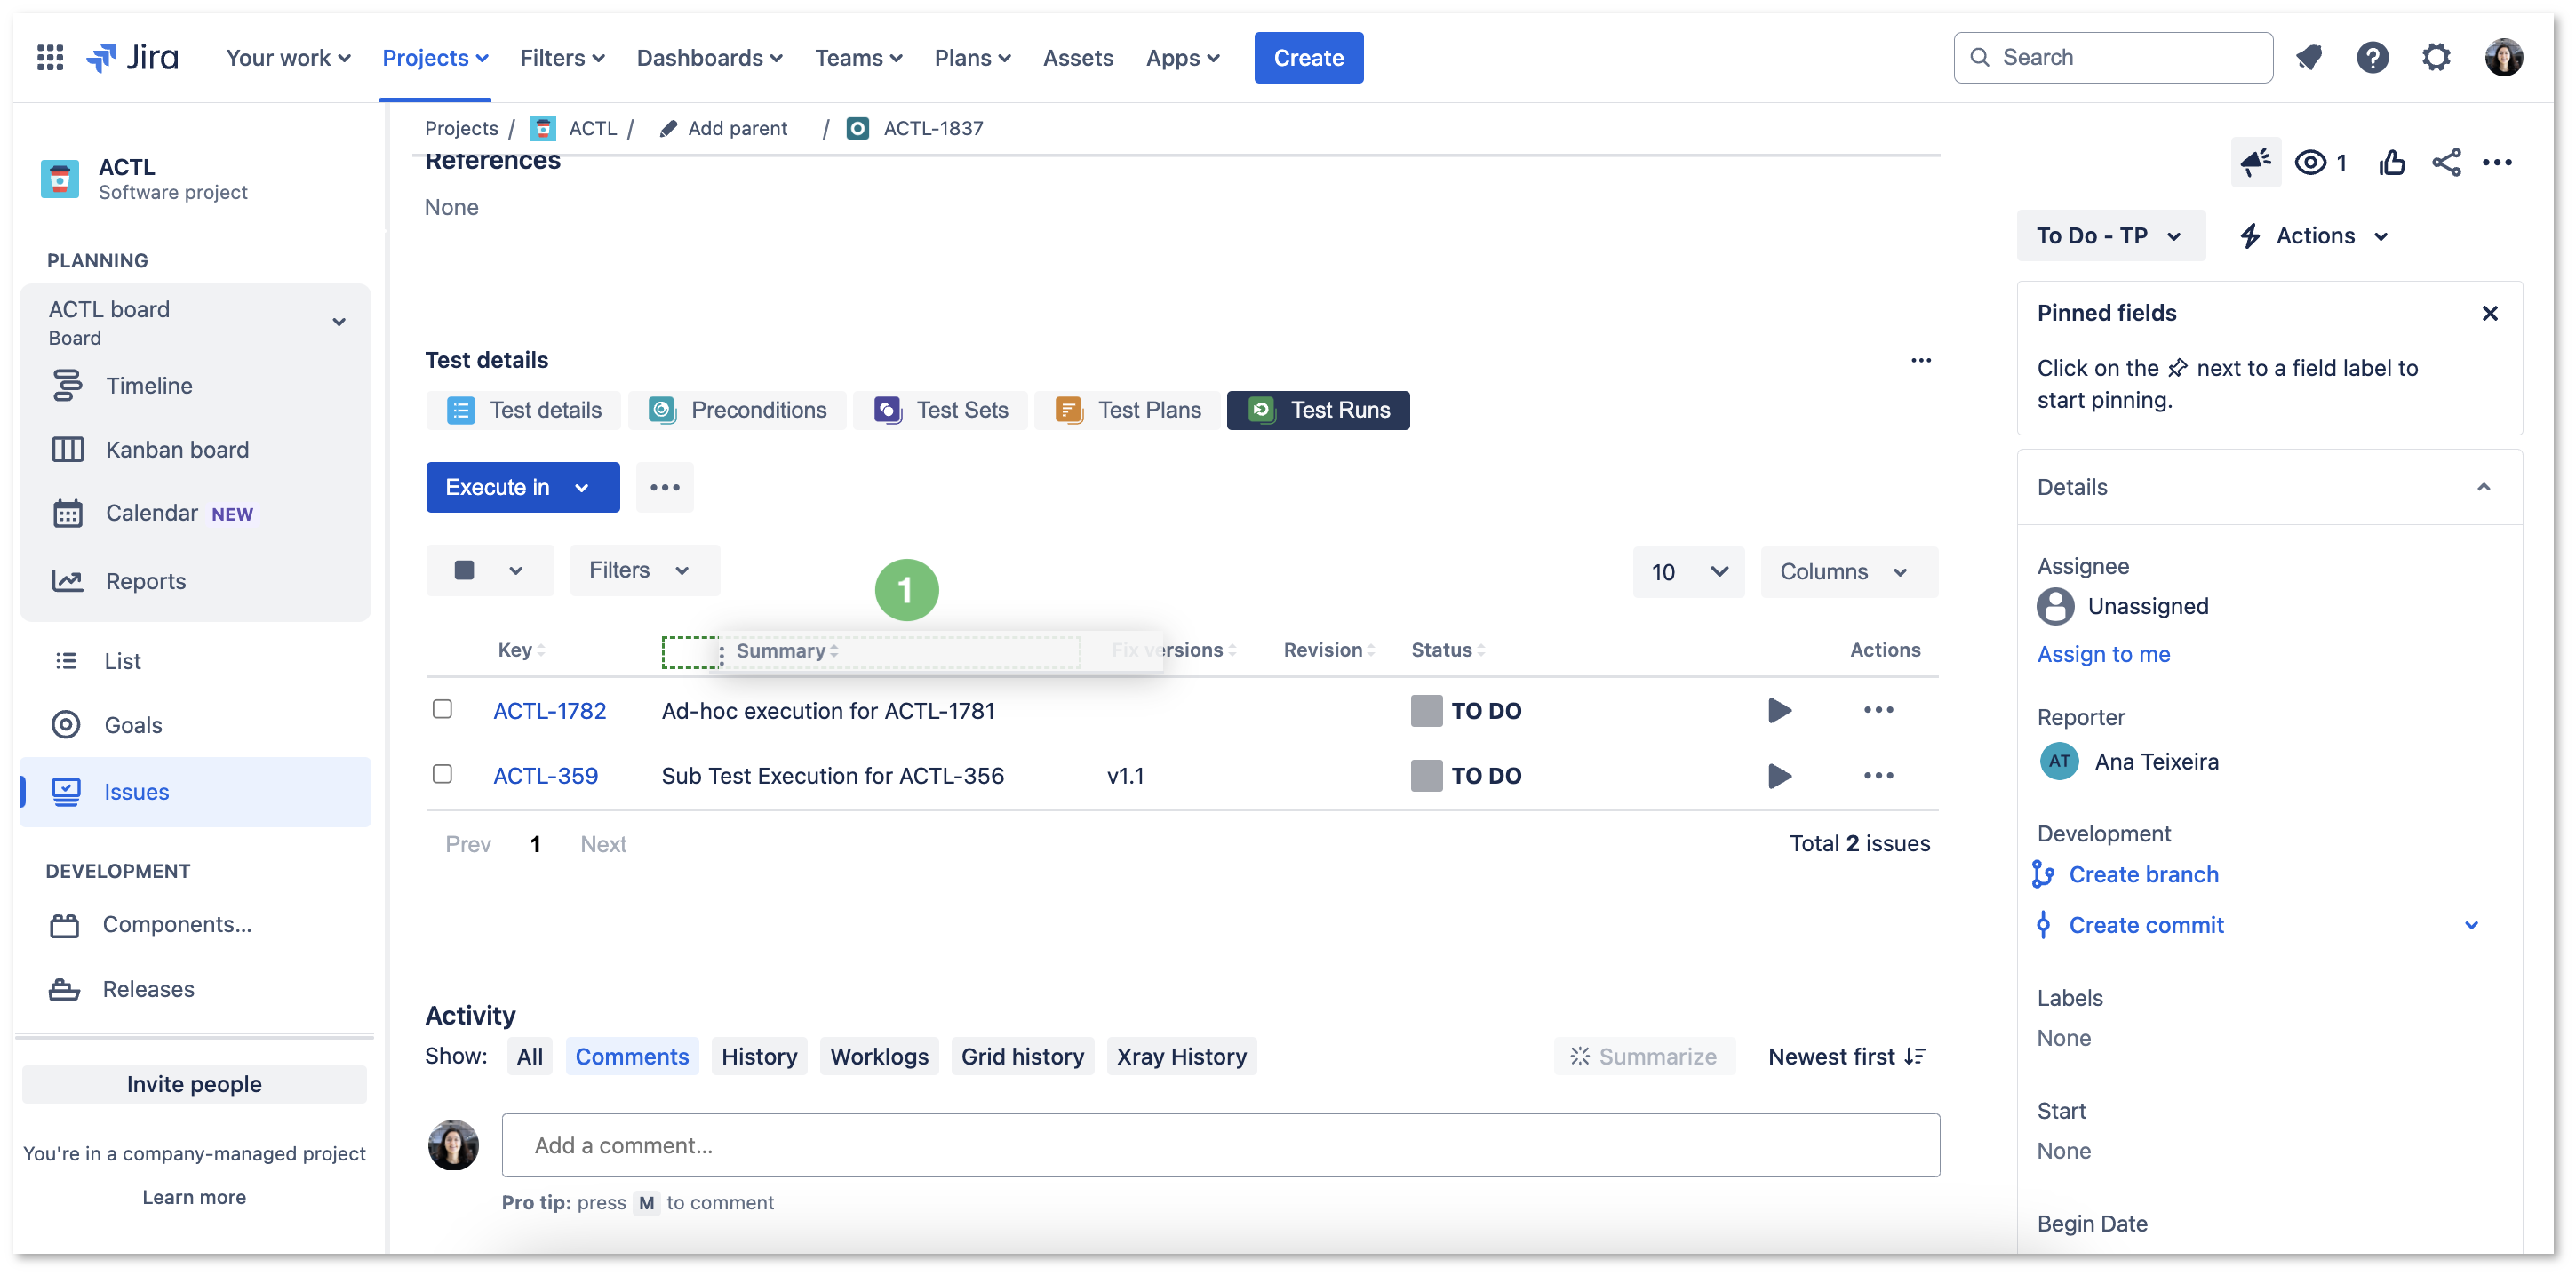Expand the Create commit chevron
Viewport: 2576px width, 1276px height.
click(2470, 925)
